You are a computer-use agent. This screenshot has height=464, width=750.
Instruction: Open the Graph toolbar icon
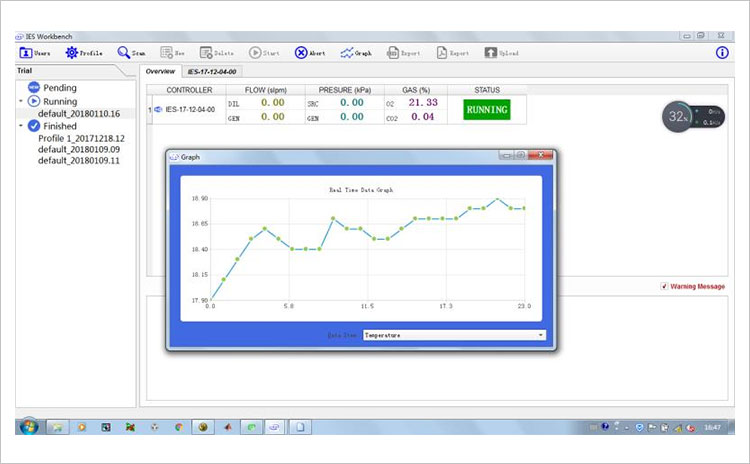[347, 52]
